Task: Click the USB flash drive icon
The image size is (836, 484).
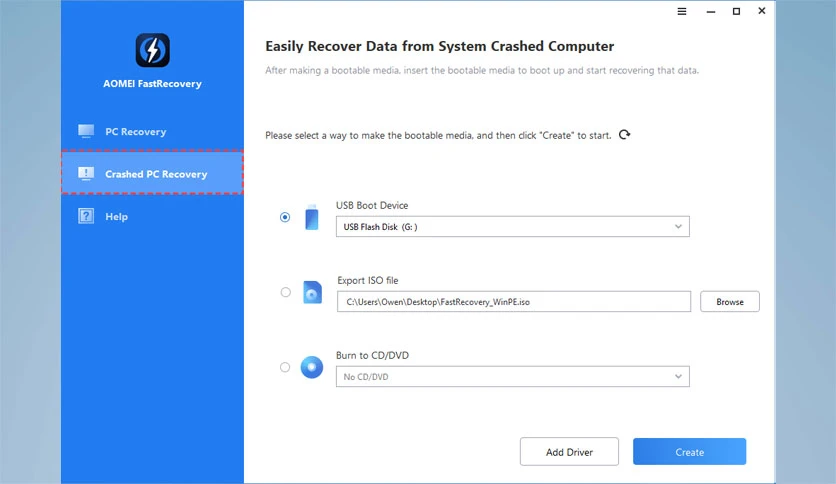Action: click(x=311, y=217)
